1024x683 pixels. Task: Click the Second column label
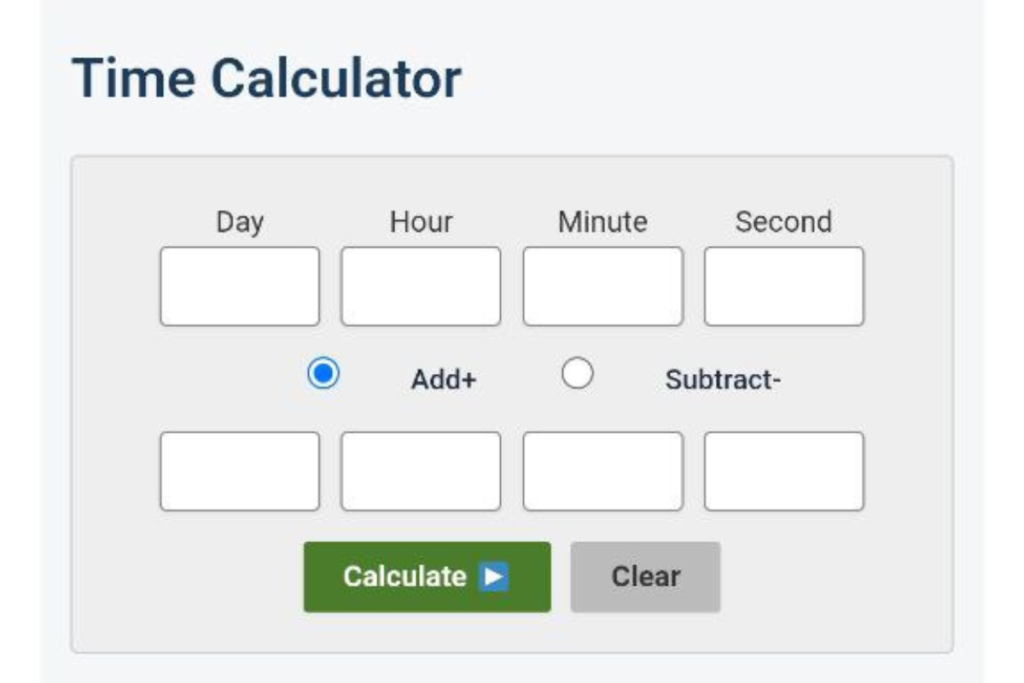(x=784, y=222)
